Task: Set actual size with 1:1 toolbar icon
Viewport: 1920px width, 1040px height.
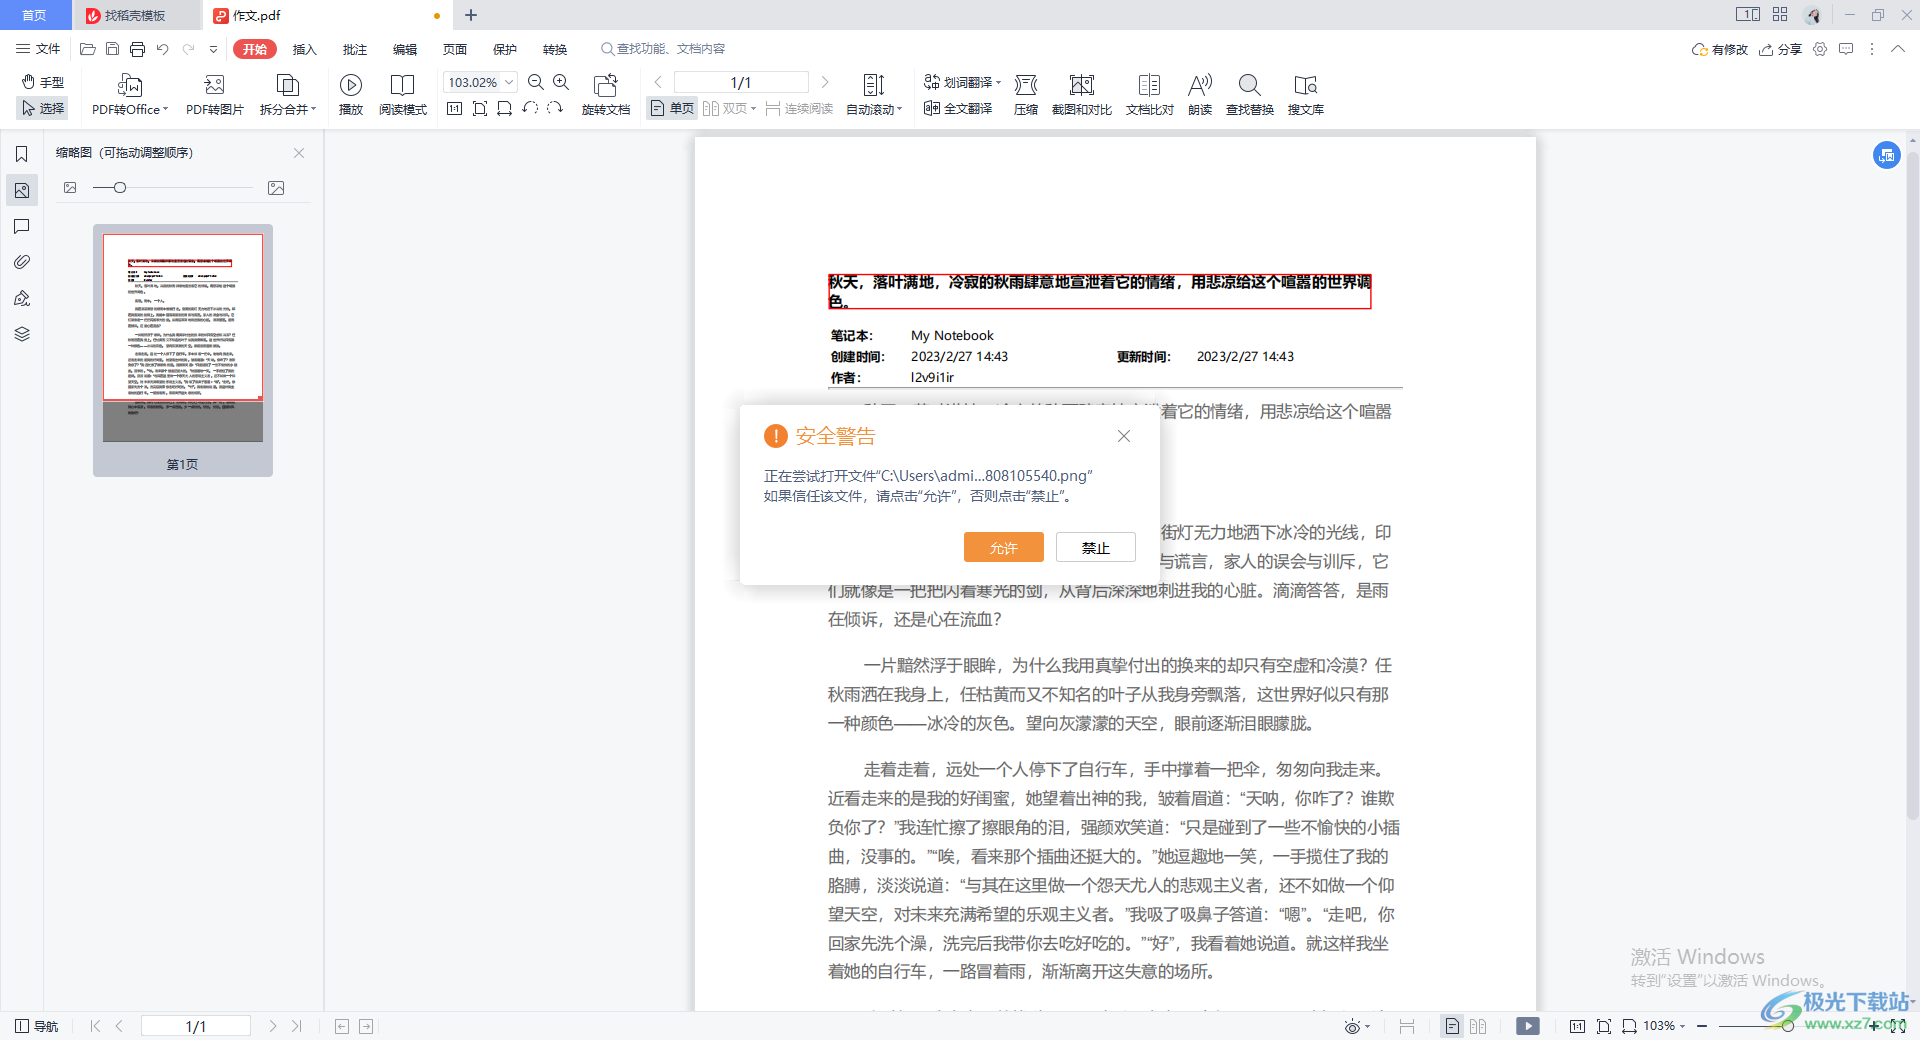Action: pyautogui.click(x=454, y=108)
